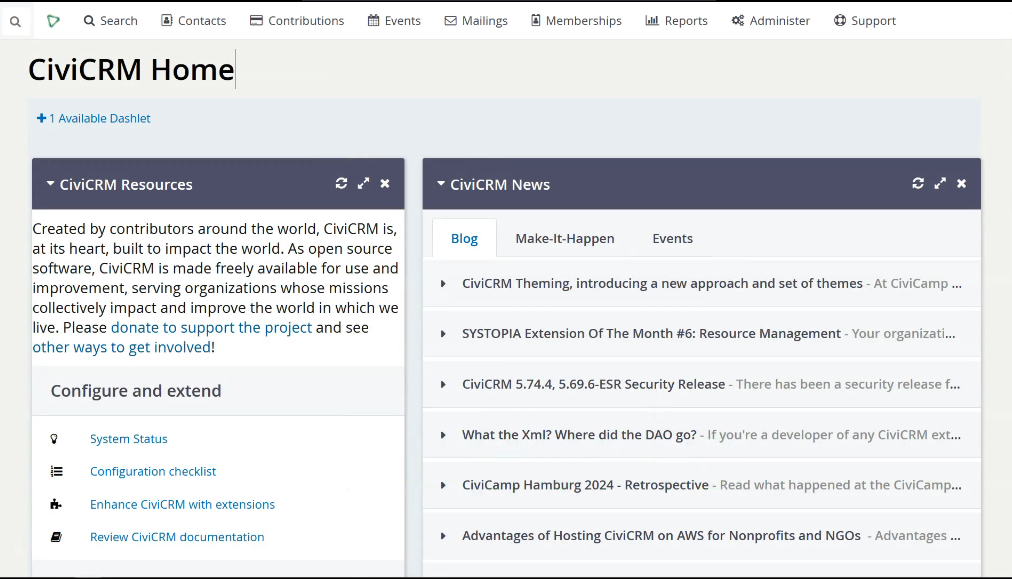Refresh the CiviCRM Resources dashlet
Image resolution: width=1012 pixels, height=579 pixels.
(x=341, y=183)
